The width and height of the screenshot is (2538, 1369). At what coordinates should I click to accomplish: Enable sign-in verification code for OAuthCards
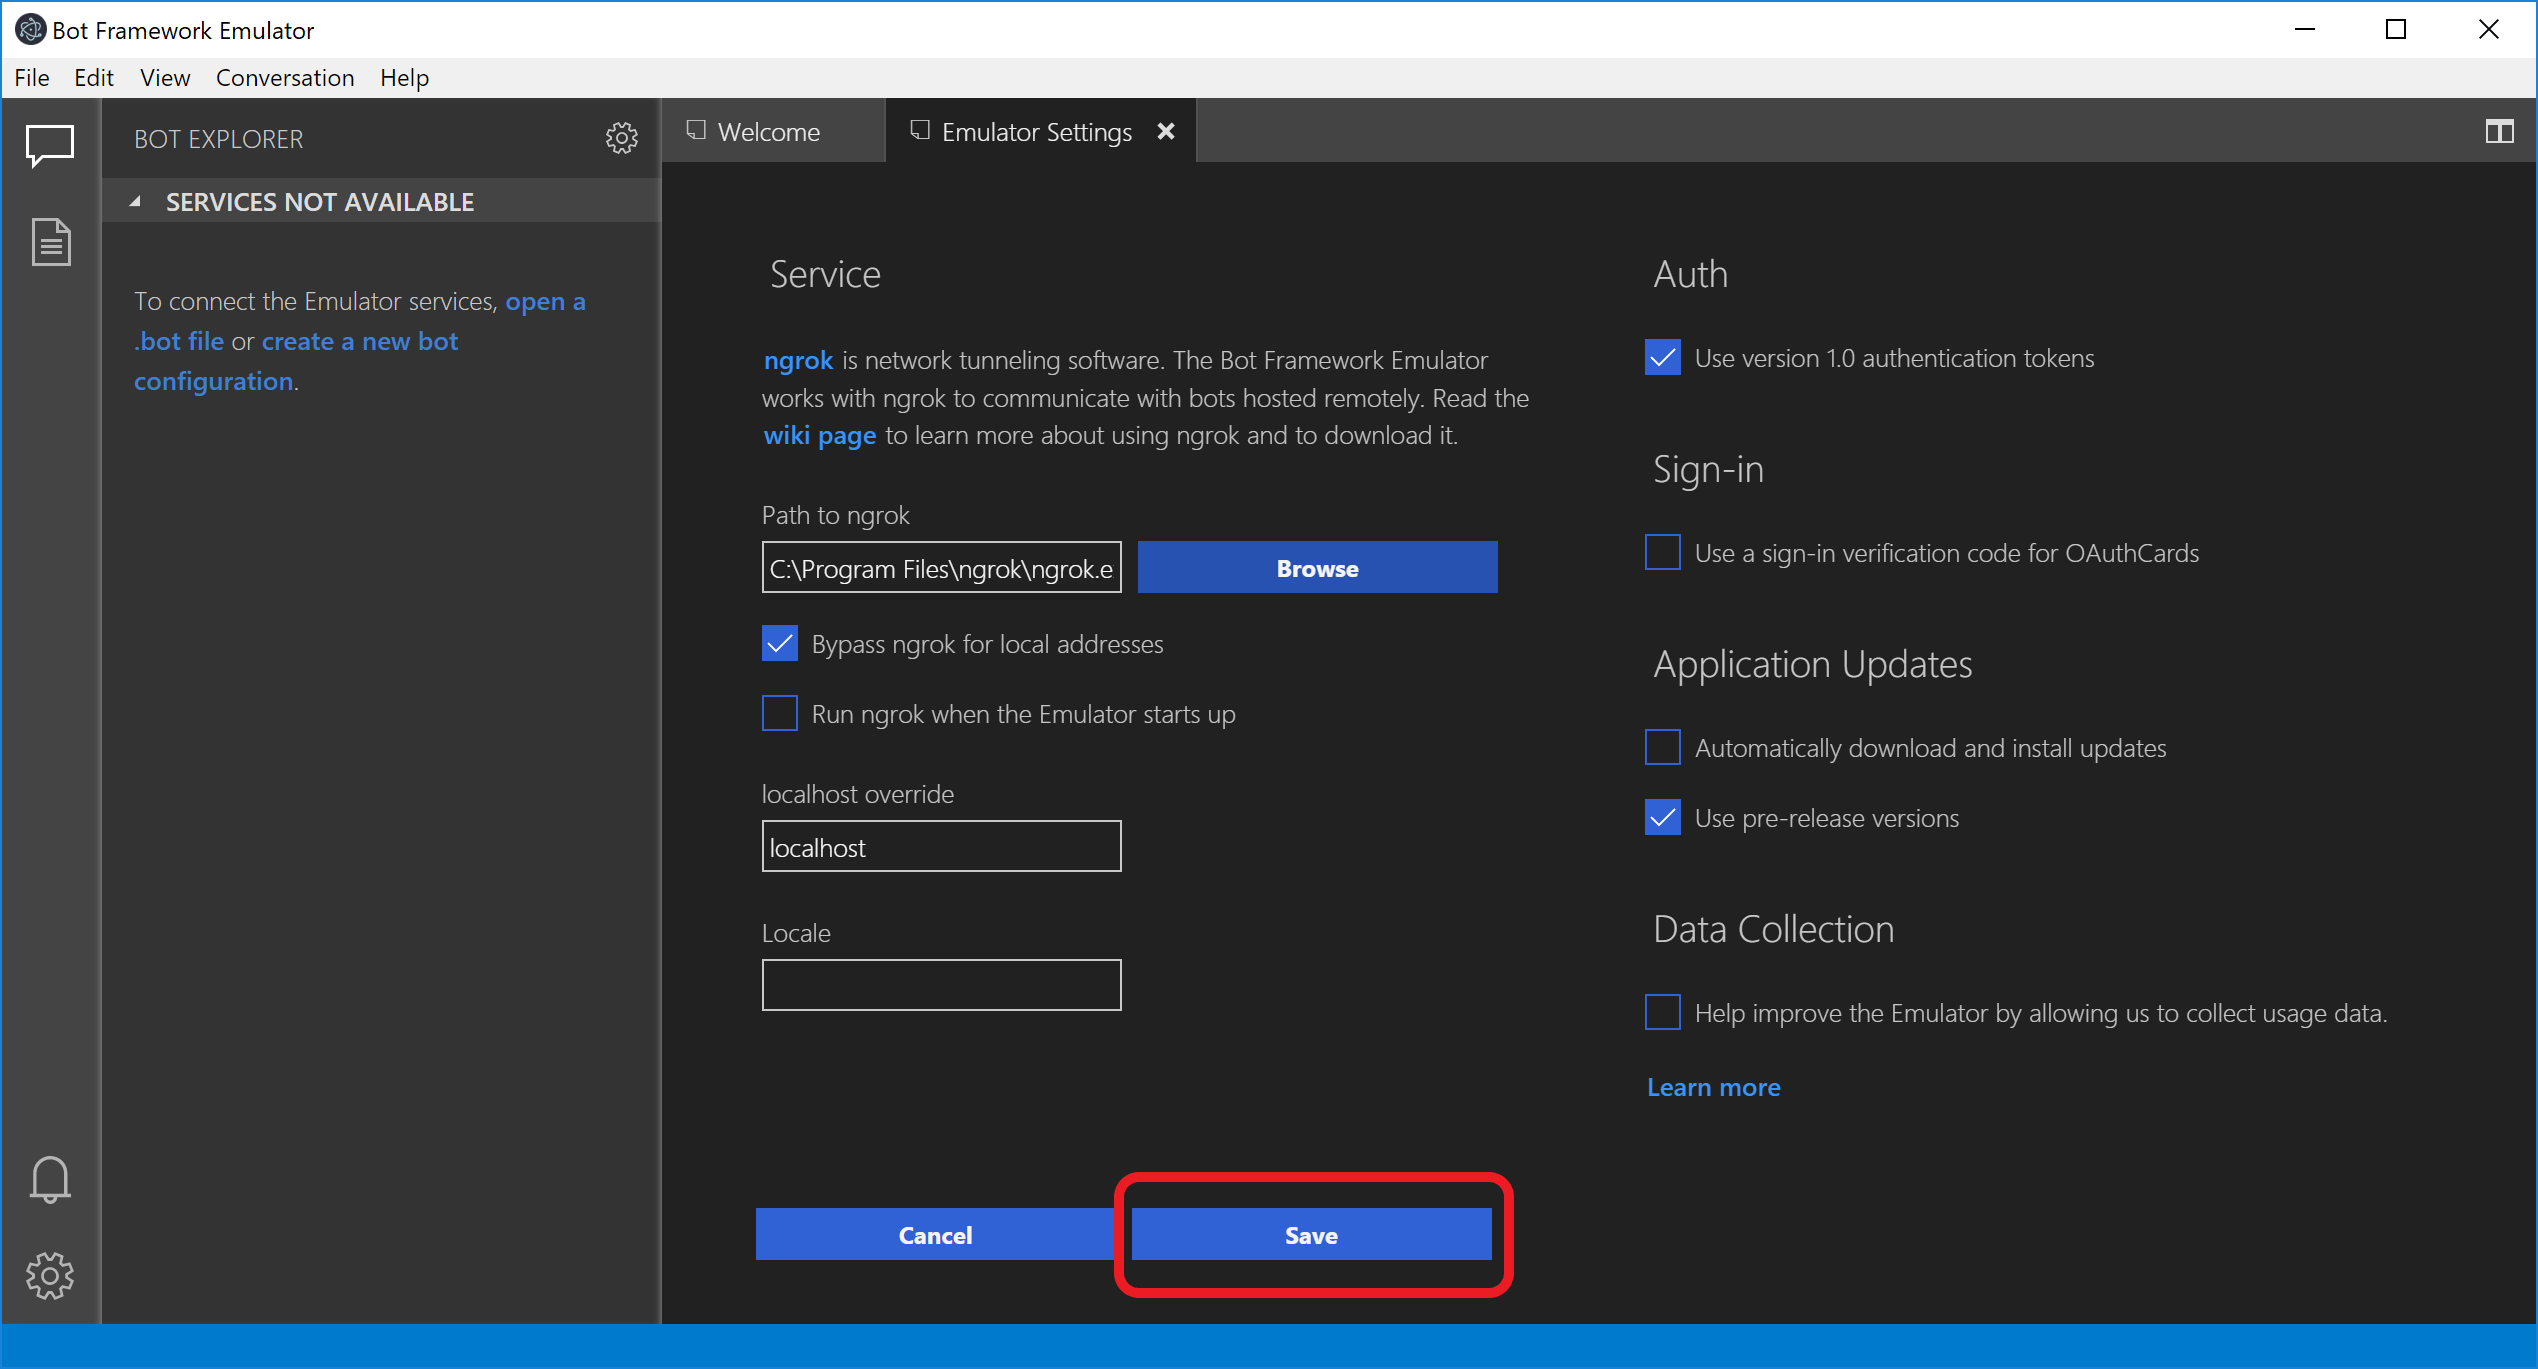(1661, 552)
